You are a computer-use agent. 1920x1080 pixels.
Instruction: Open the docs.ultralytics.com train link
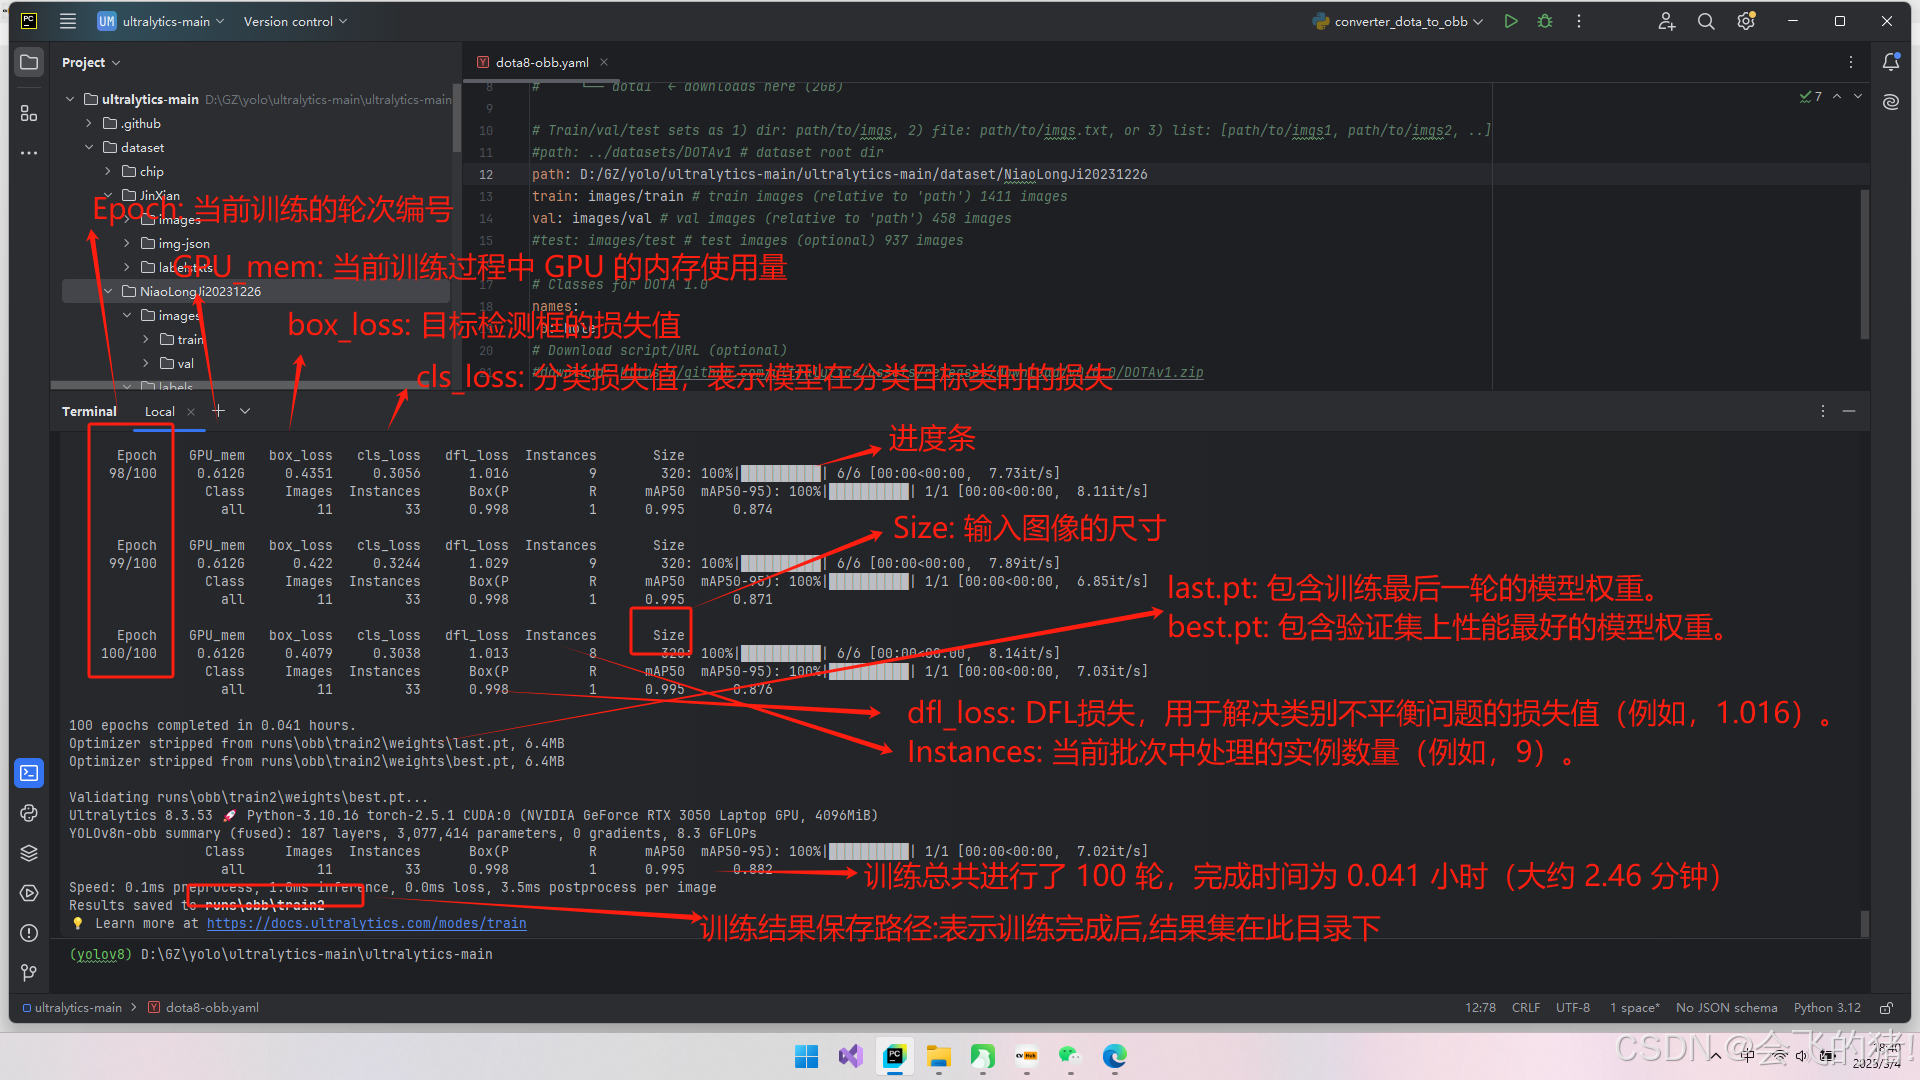pos(366,923)
